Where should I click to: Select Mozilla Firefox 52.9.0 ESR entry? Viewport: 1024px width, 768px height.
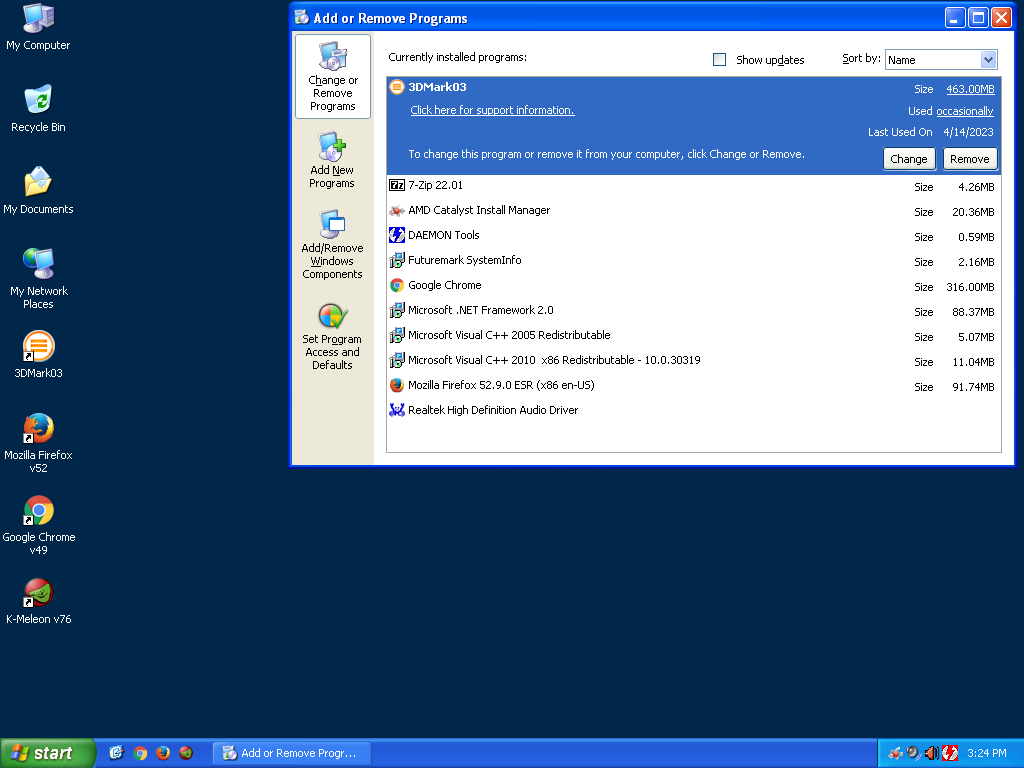pos(694,386)
